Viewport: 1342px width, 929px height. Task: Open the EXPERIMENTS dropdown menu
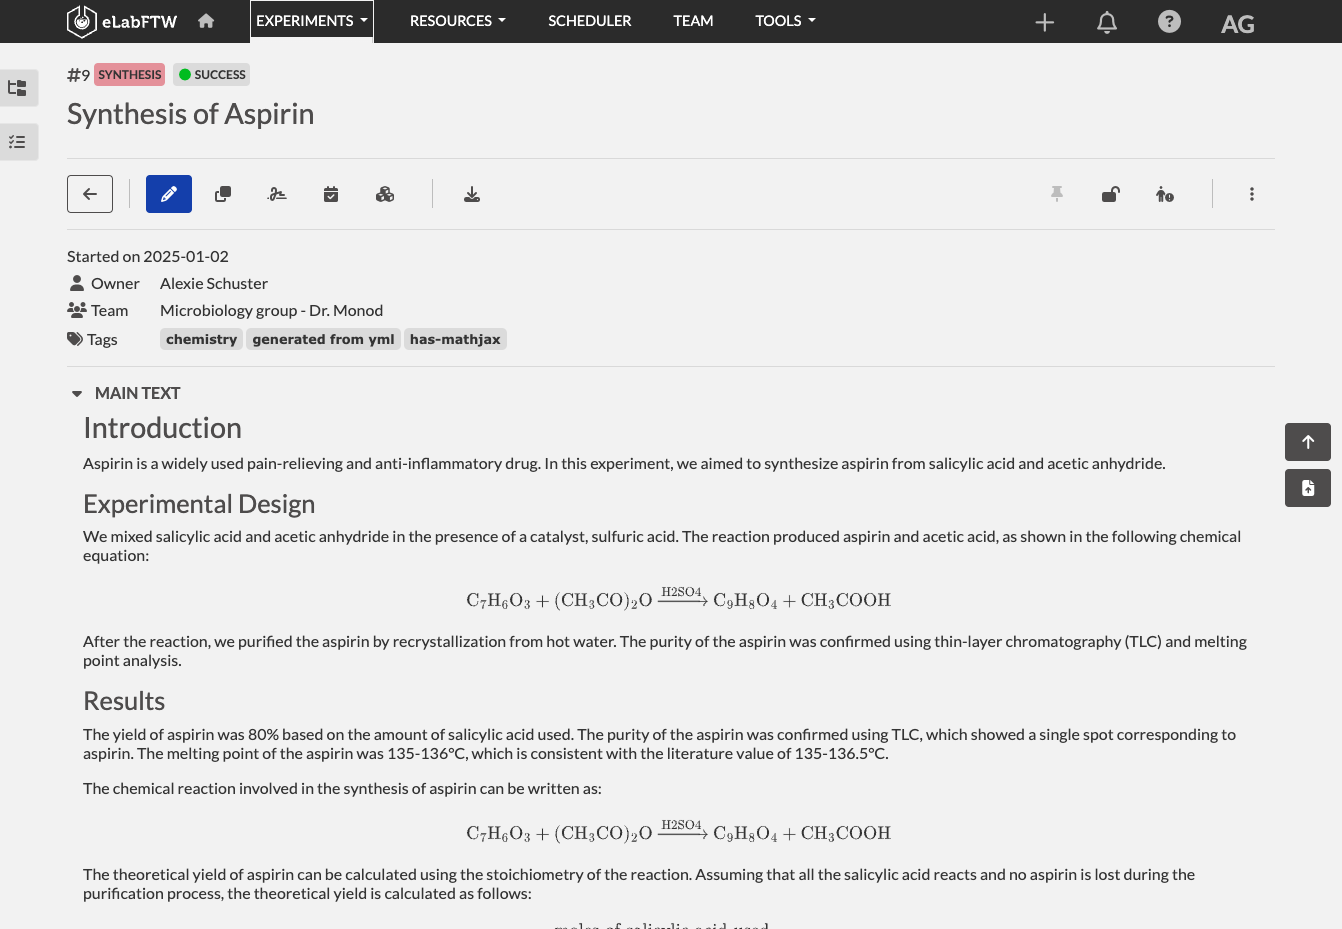tap(312, 21)
